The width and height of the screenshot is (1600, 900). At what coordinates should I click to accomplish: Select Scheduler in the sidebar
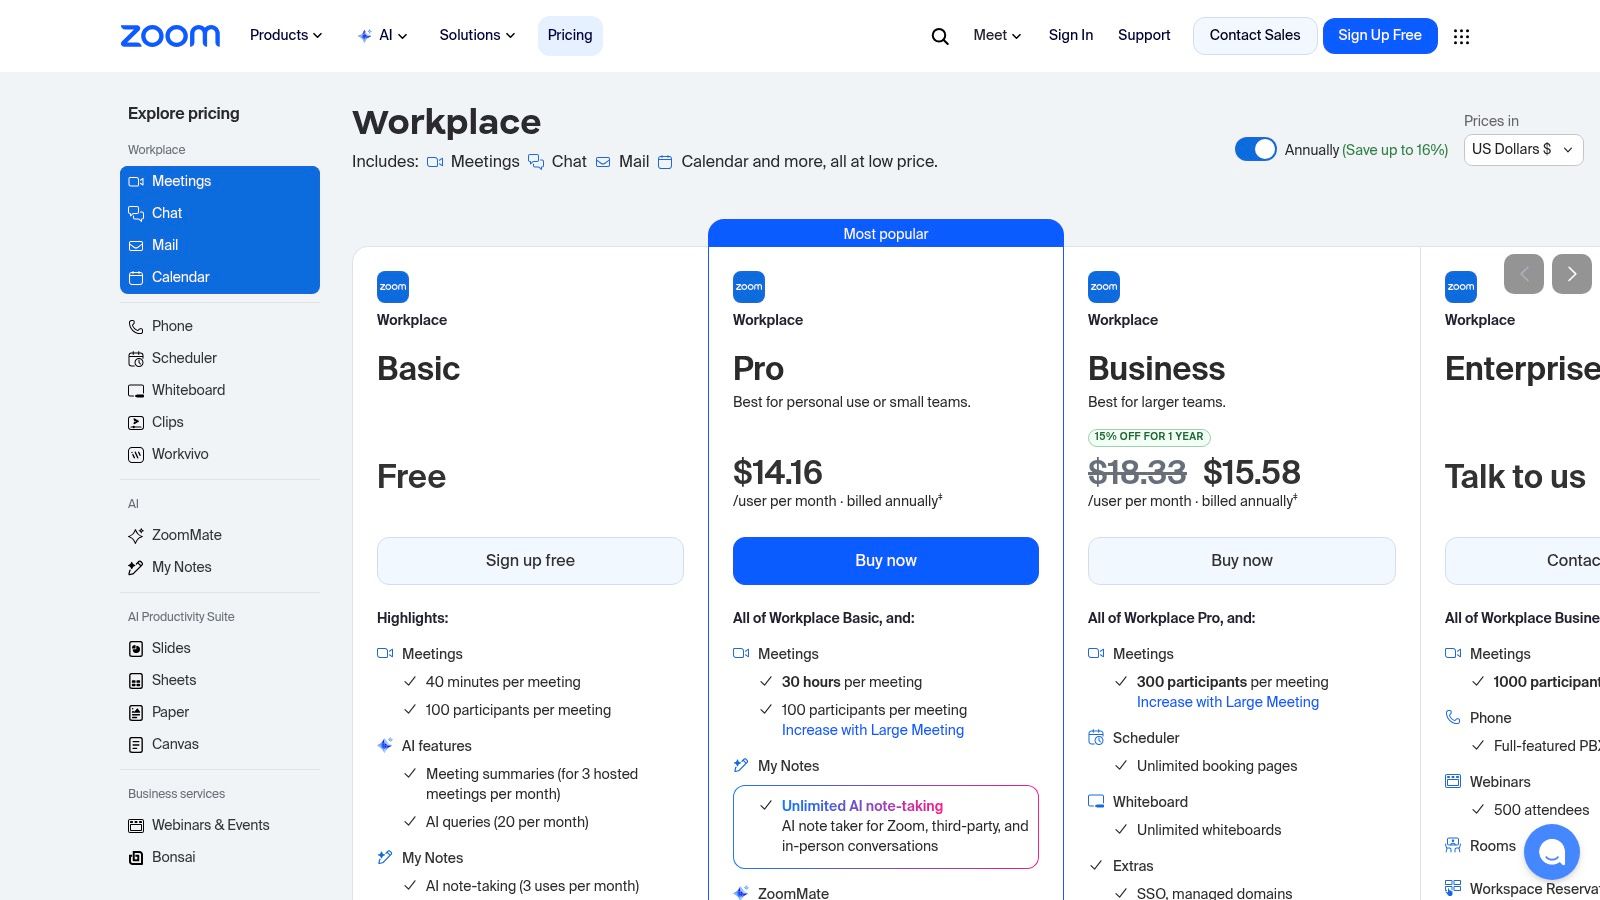coord(184,358)
